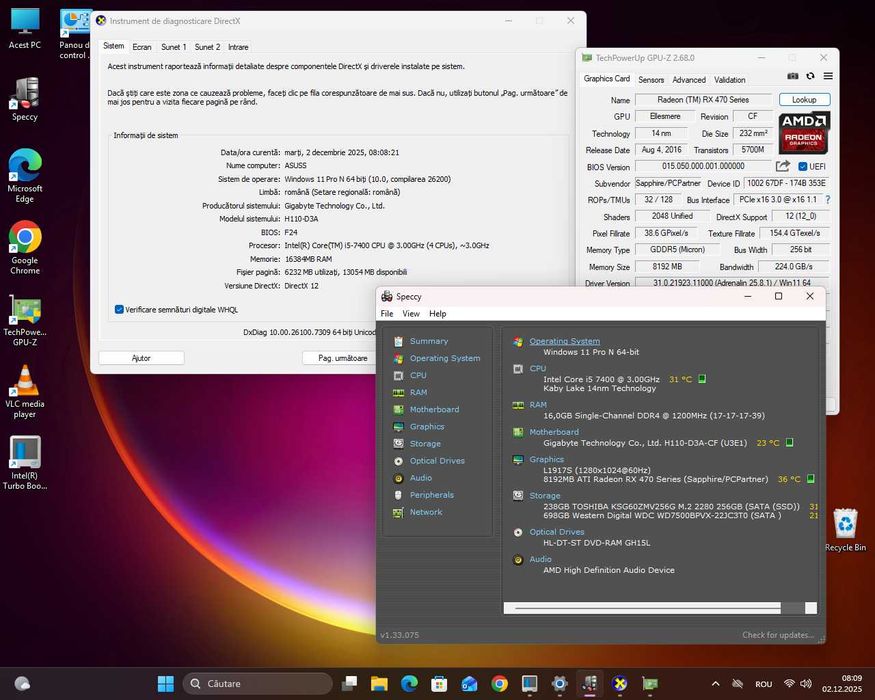Image resolution: width=875 pixels, height=700 pixels.
Task: Open the GPU-Z hamburger menu icon
Action: coord(828,76)
